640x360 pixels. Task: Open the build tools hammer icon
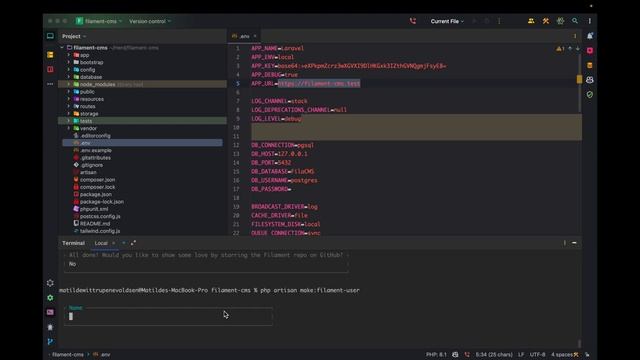click(x=546, y=21)
